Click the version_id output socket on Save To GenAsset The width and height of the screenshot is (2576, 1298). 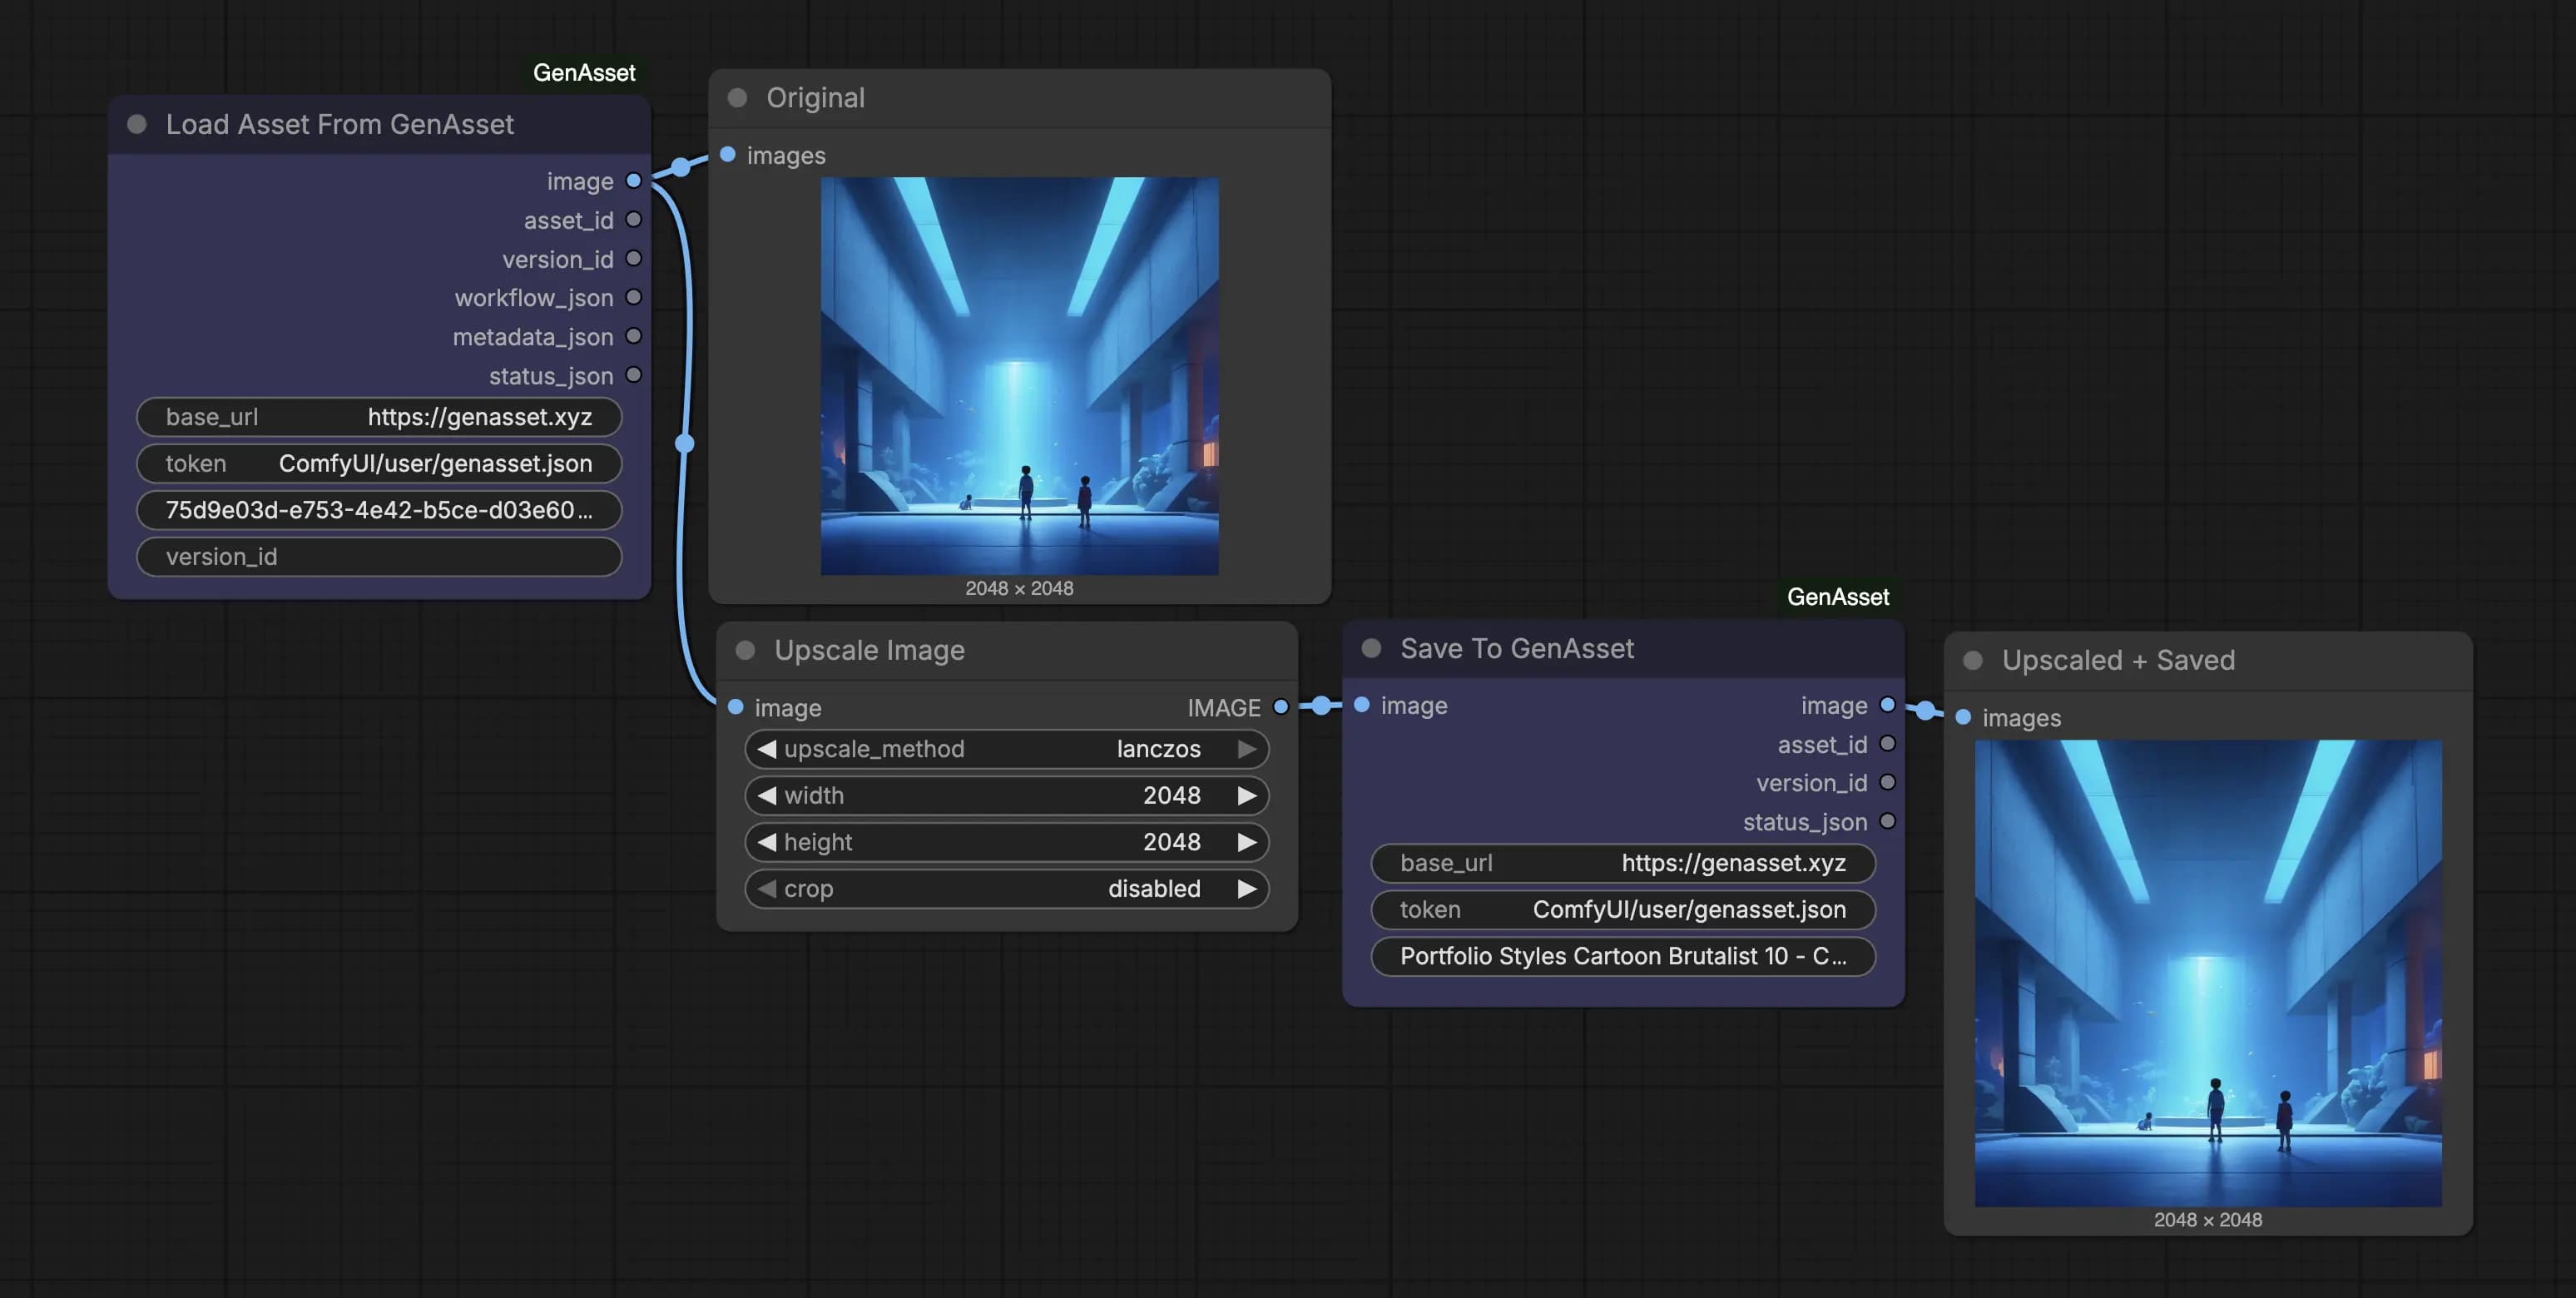pos(1887,782)
